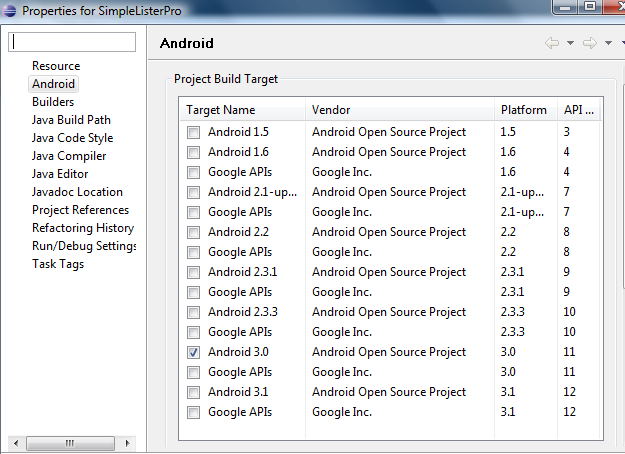This screenshot has height=454, width=625.
Task: Open the back history dropdown arrow
Action: point(570,43)
